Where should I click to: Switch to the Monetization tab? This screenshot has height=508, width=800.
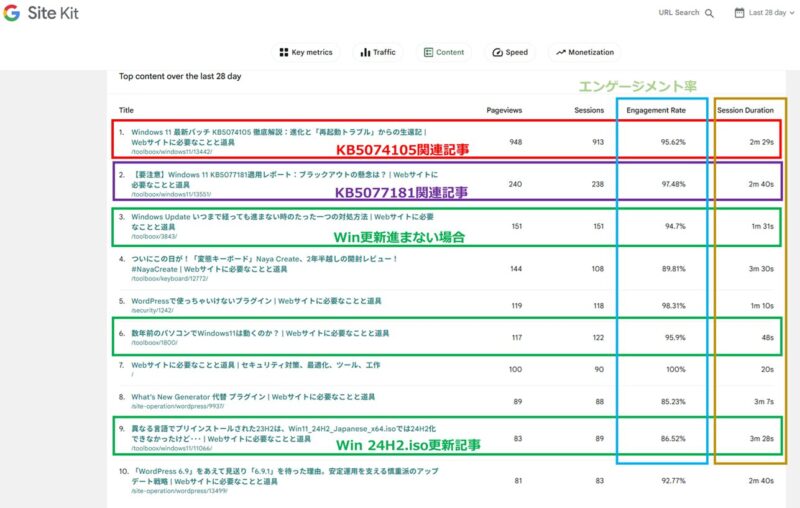tap(585, 52)
